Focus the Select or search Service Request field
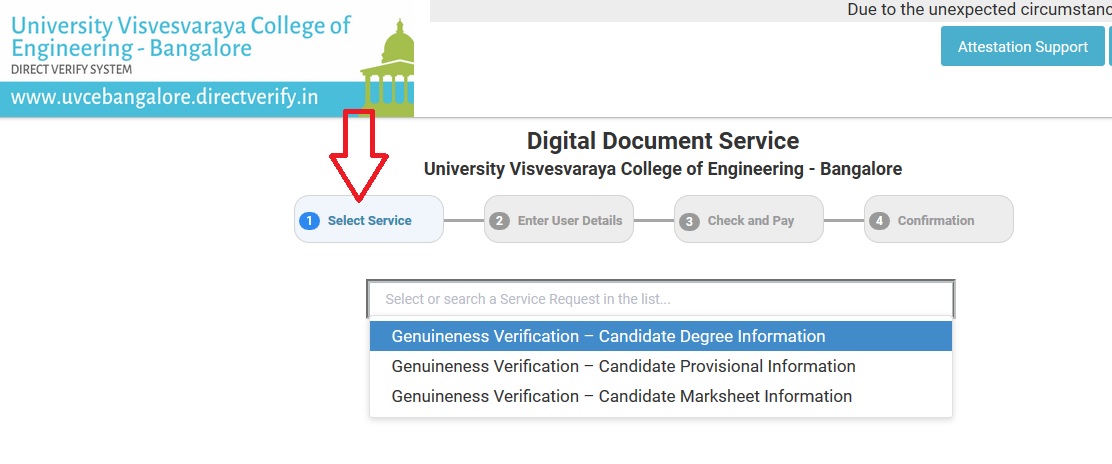 click(661, 299)
